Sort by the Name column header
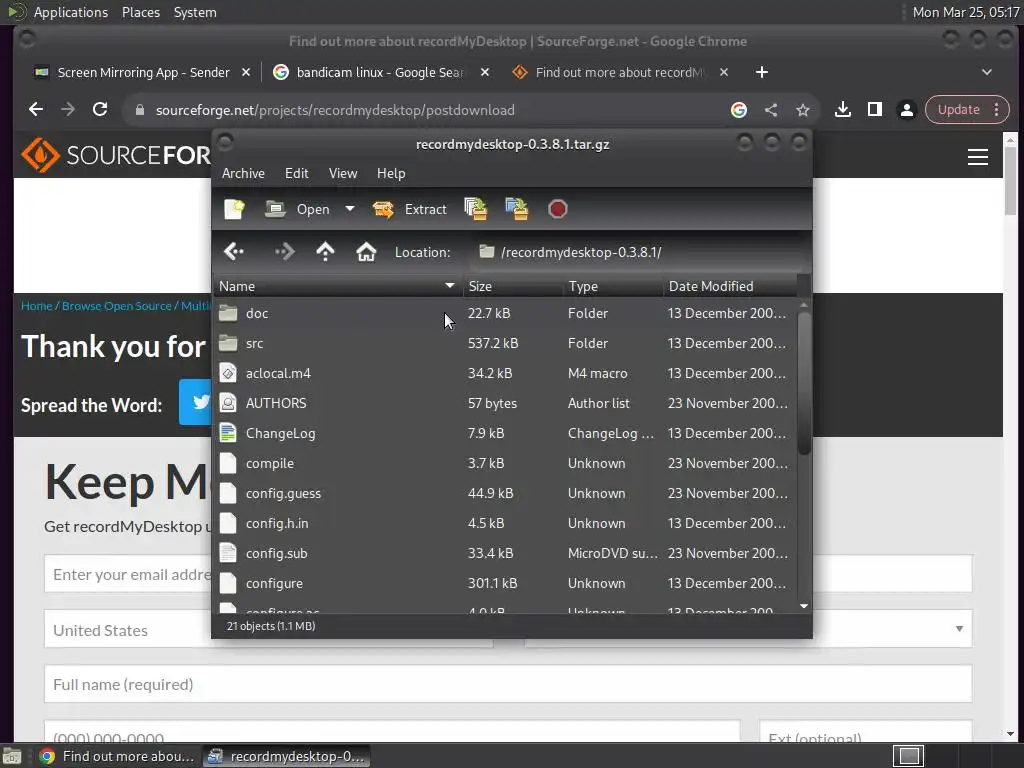The width and height of the screenshot is (1024, 768). [338, 286]
